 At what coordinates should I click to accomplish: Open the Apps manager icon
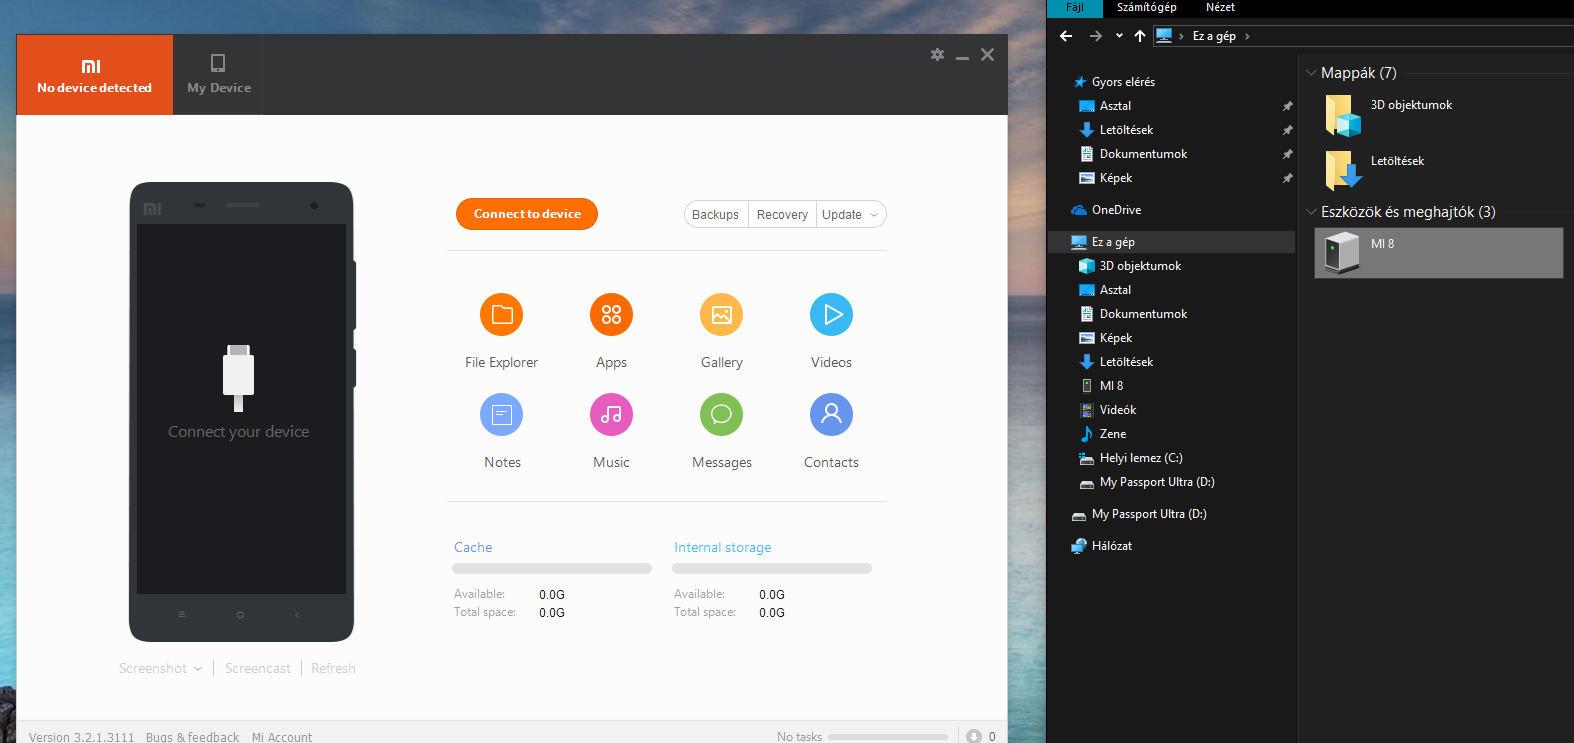[x=611, y=315]
